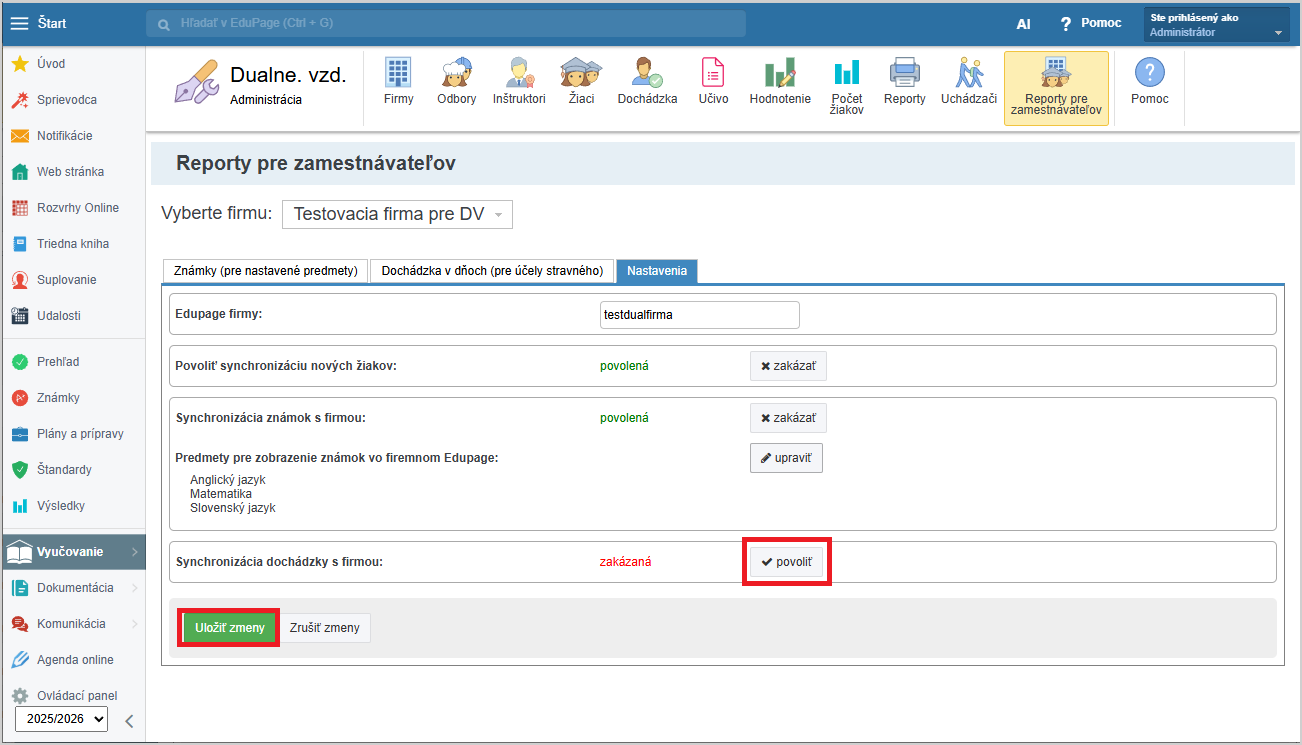Edit subjects using the upraviť button
Image resolution: width=1302 pixels, height=745 pixels.
[786, 458]
